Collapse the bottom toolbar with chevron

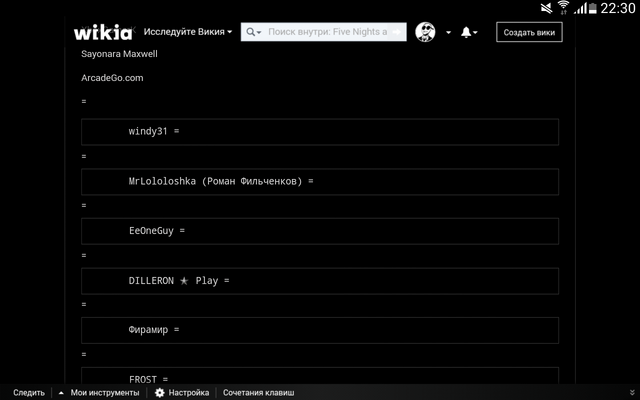point(632,393)
